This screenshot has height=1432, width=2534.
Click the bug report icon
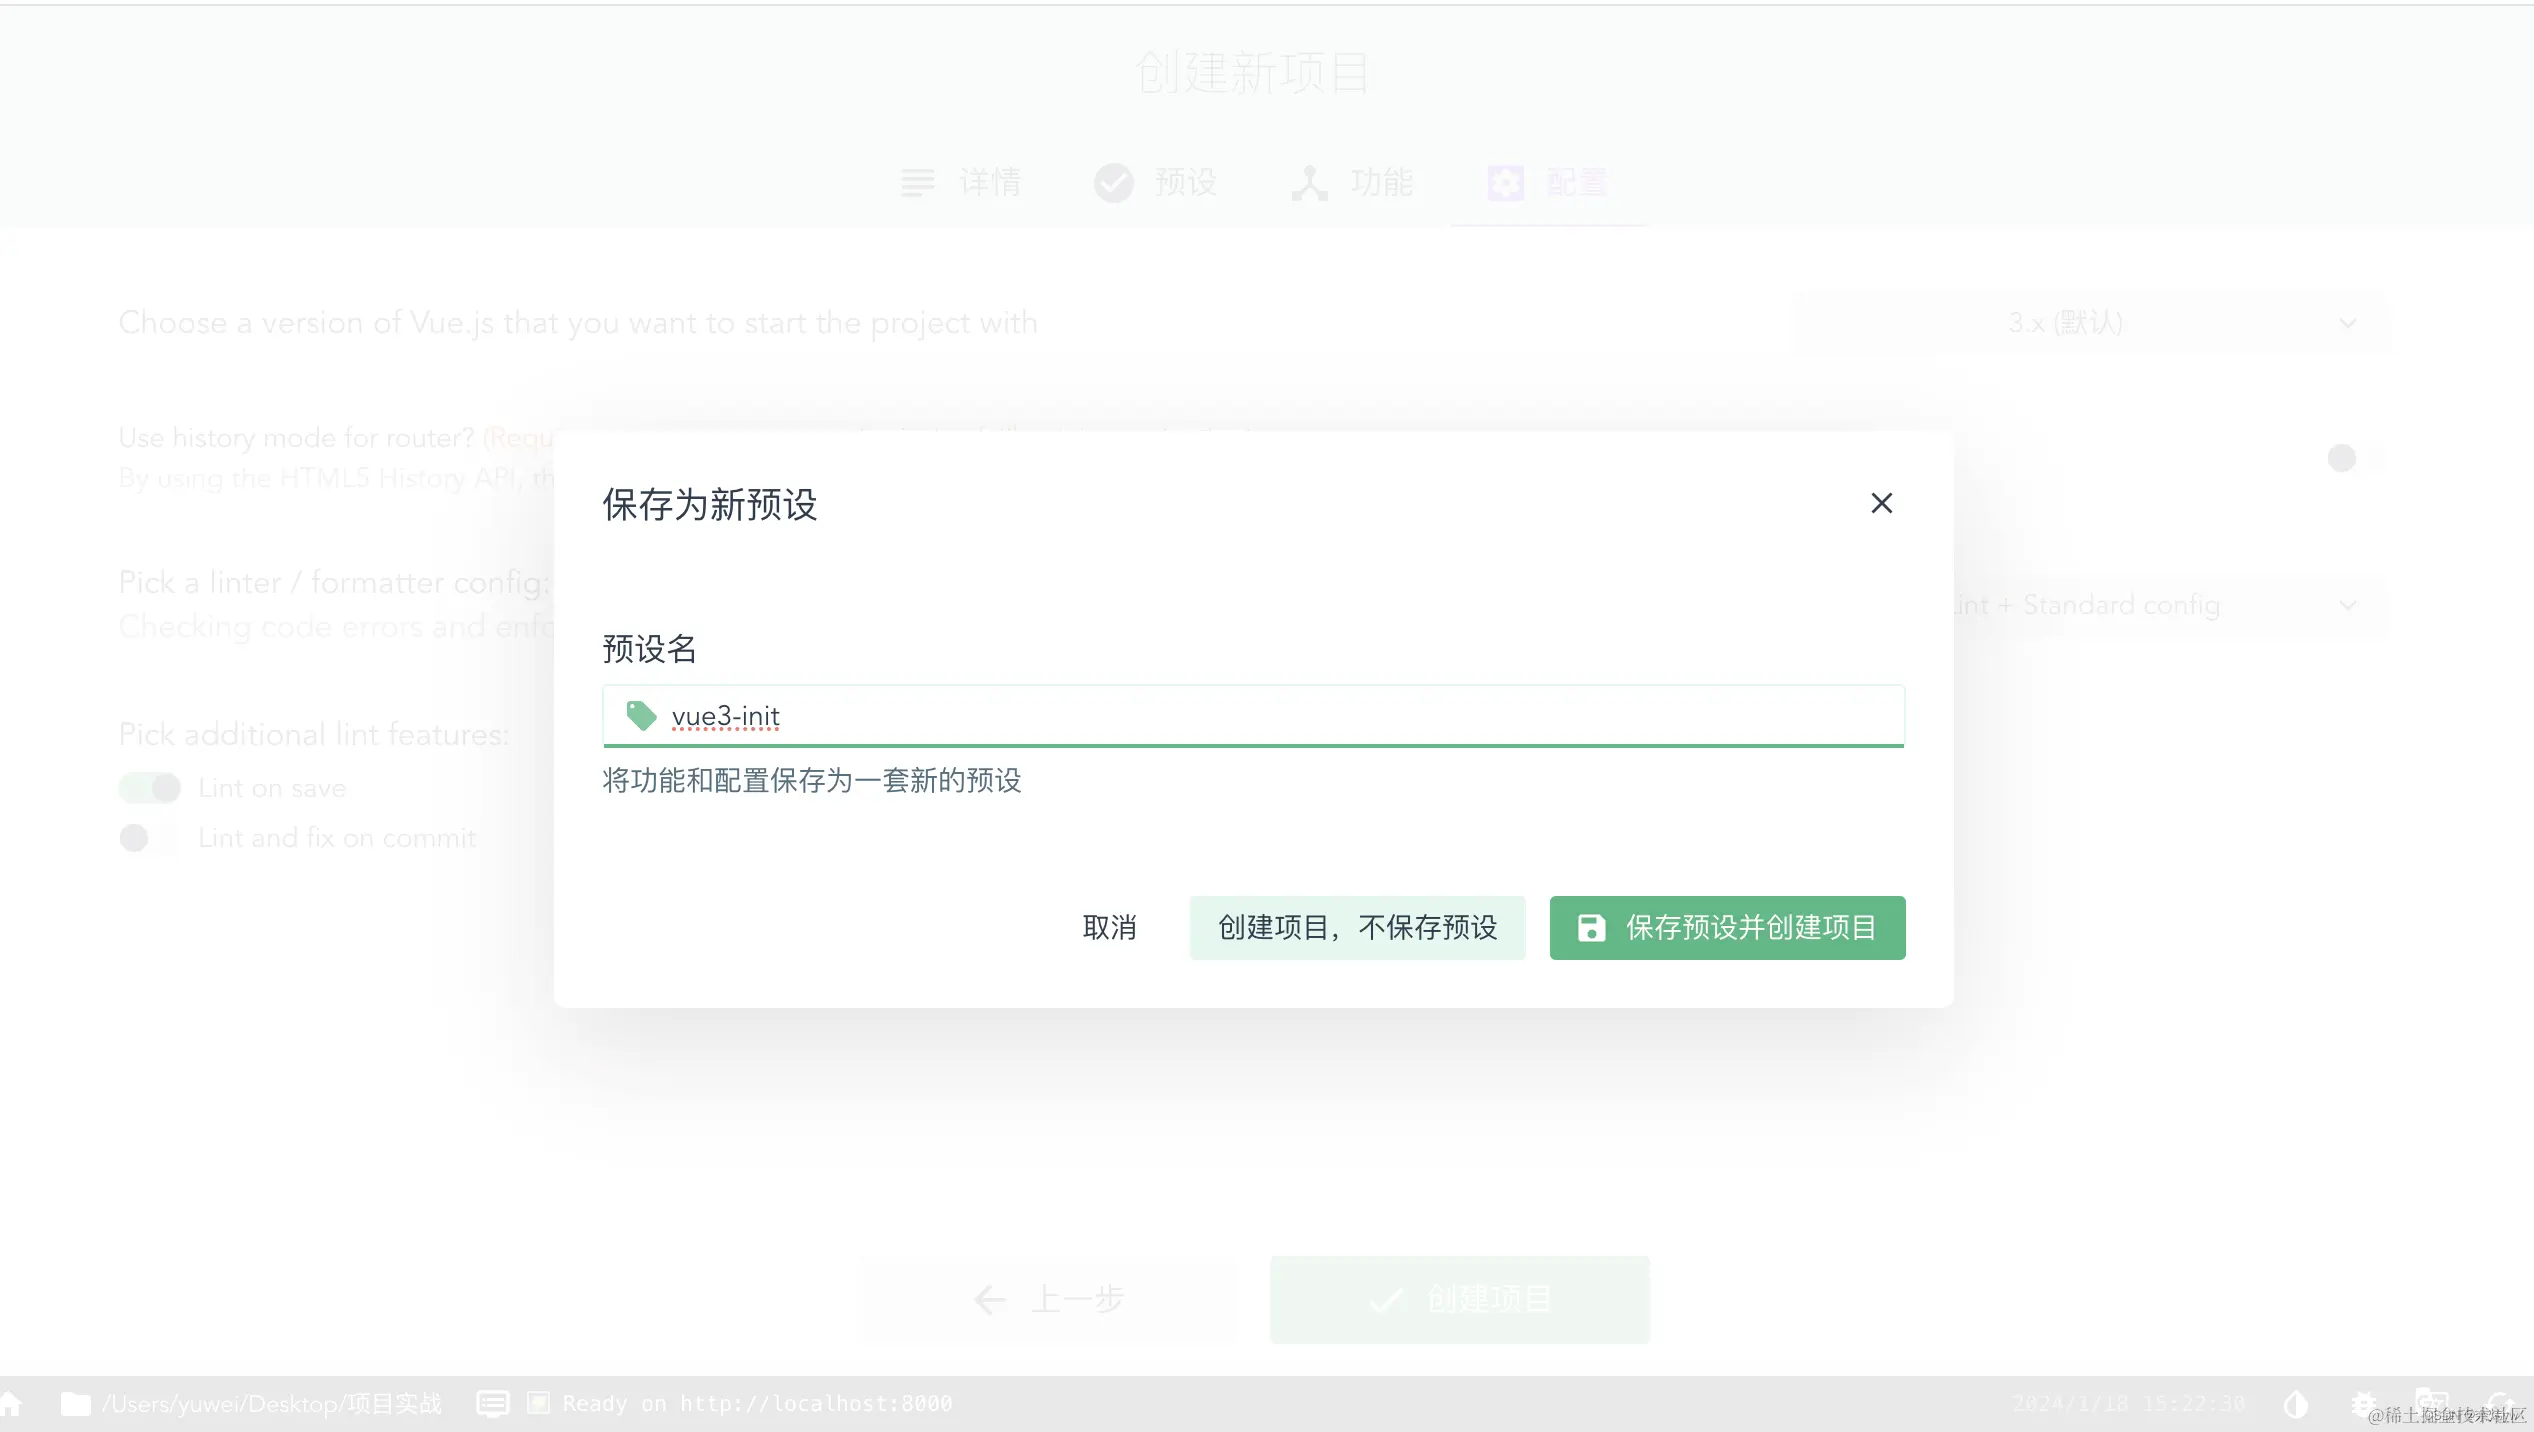[2363, 1403]
